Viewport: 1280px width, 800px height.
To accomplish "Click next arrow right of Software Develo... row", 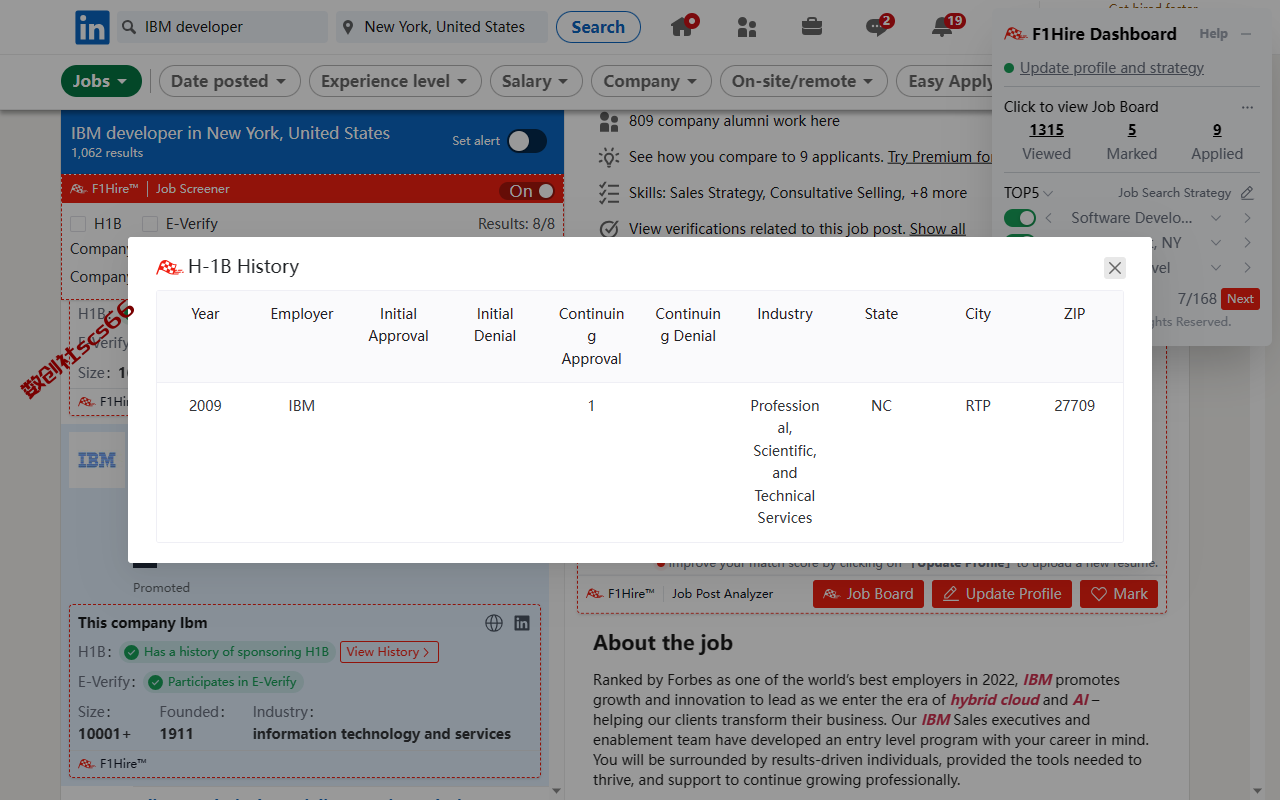I will [1248, 218].
